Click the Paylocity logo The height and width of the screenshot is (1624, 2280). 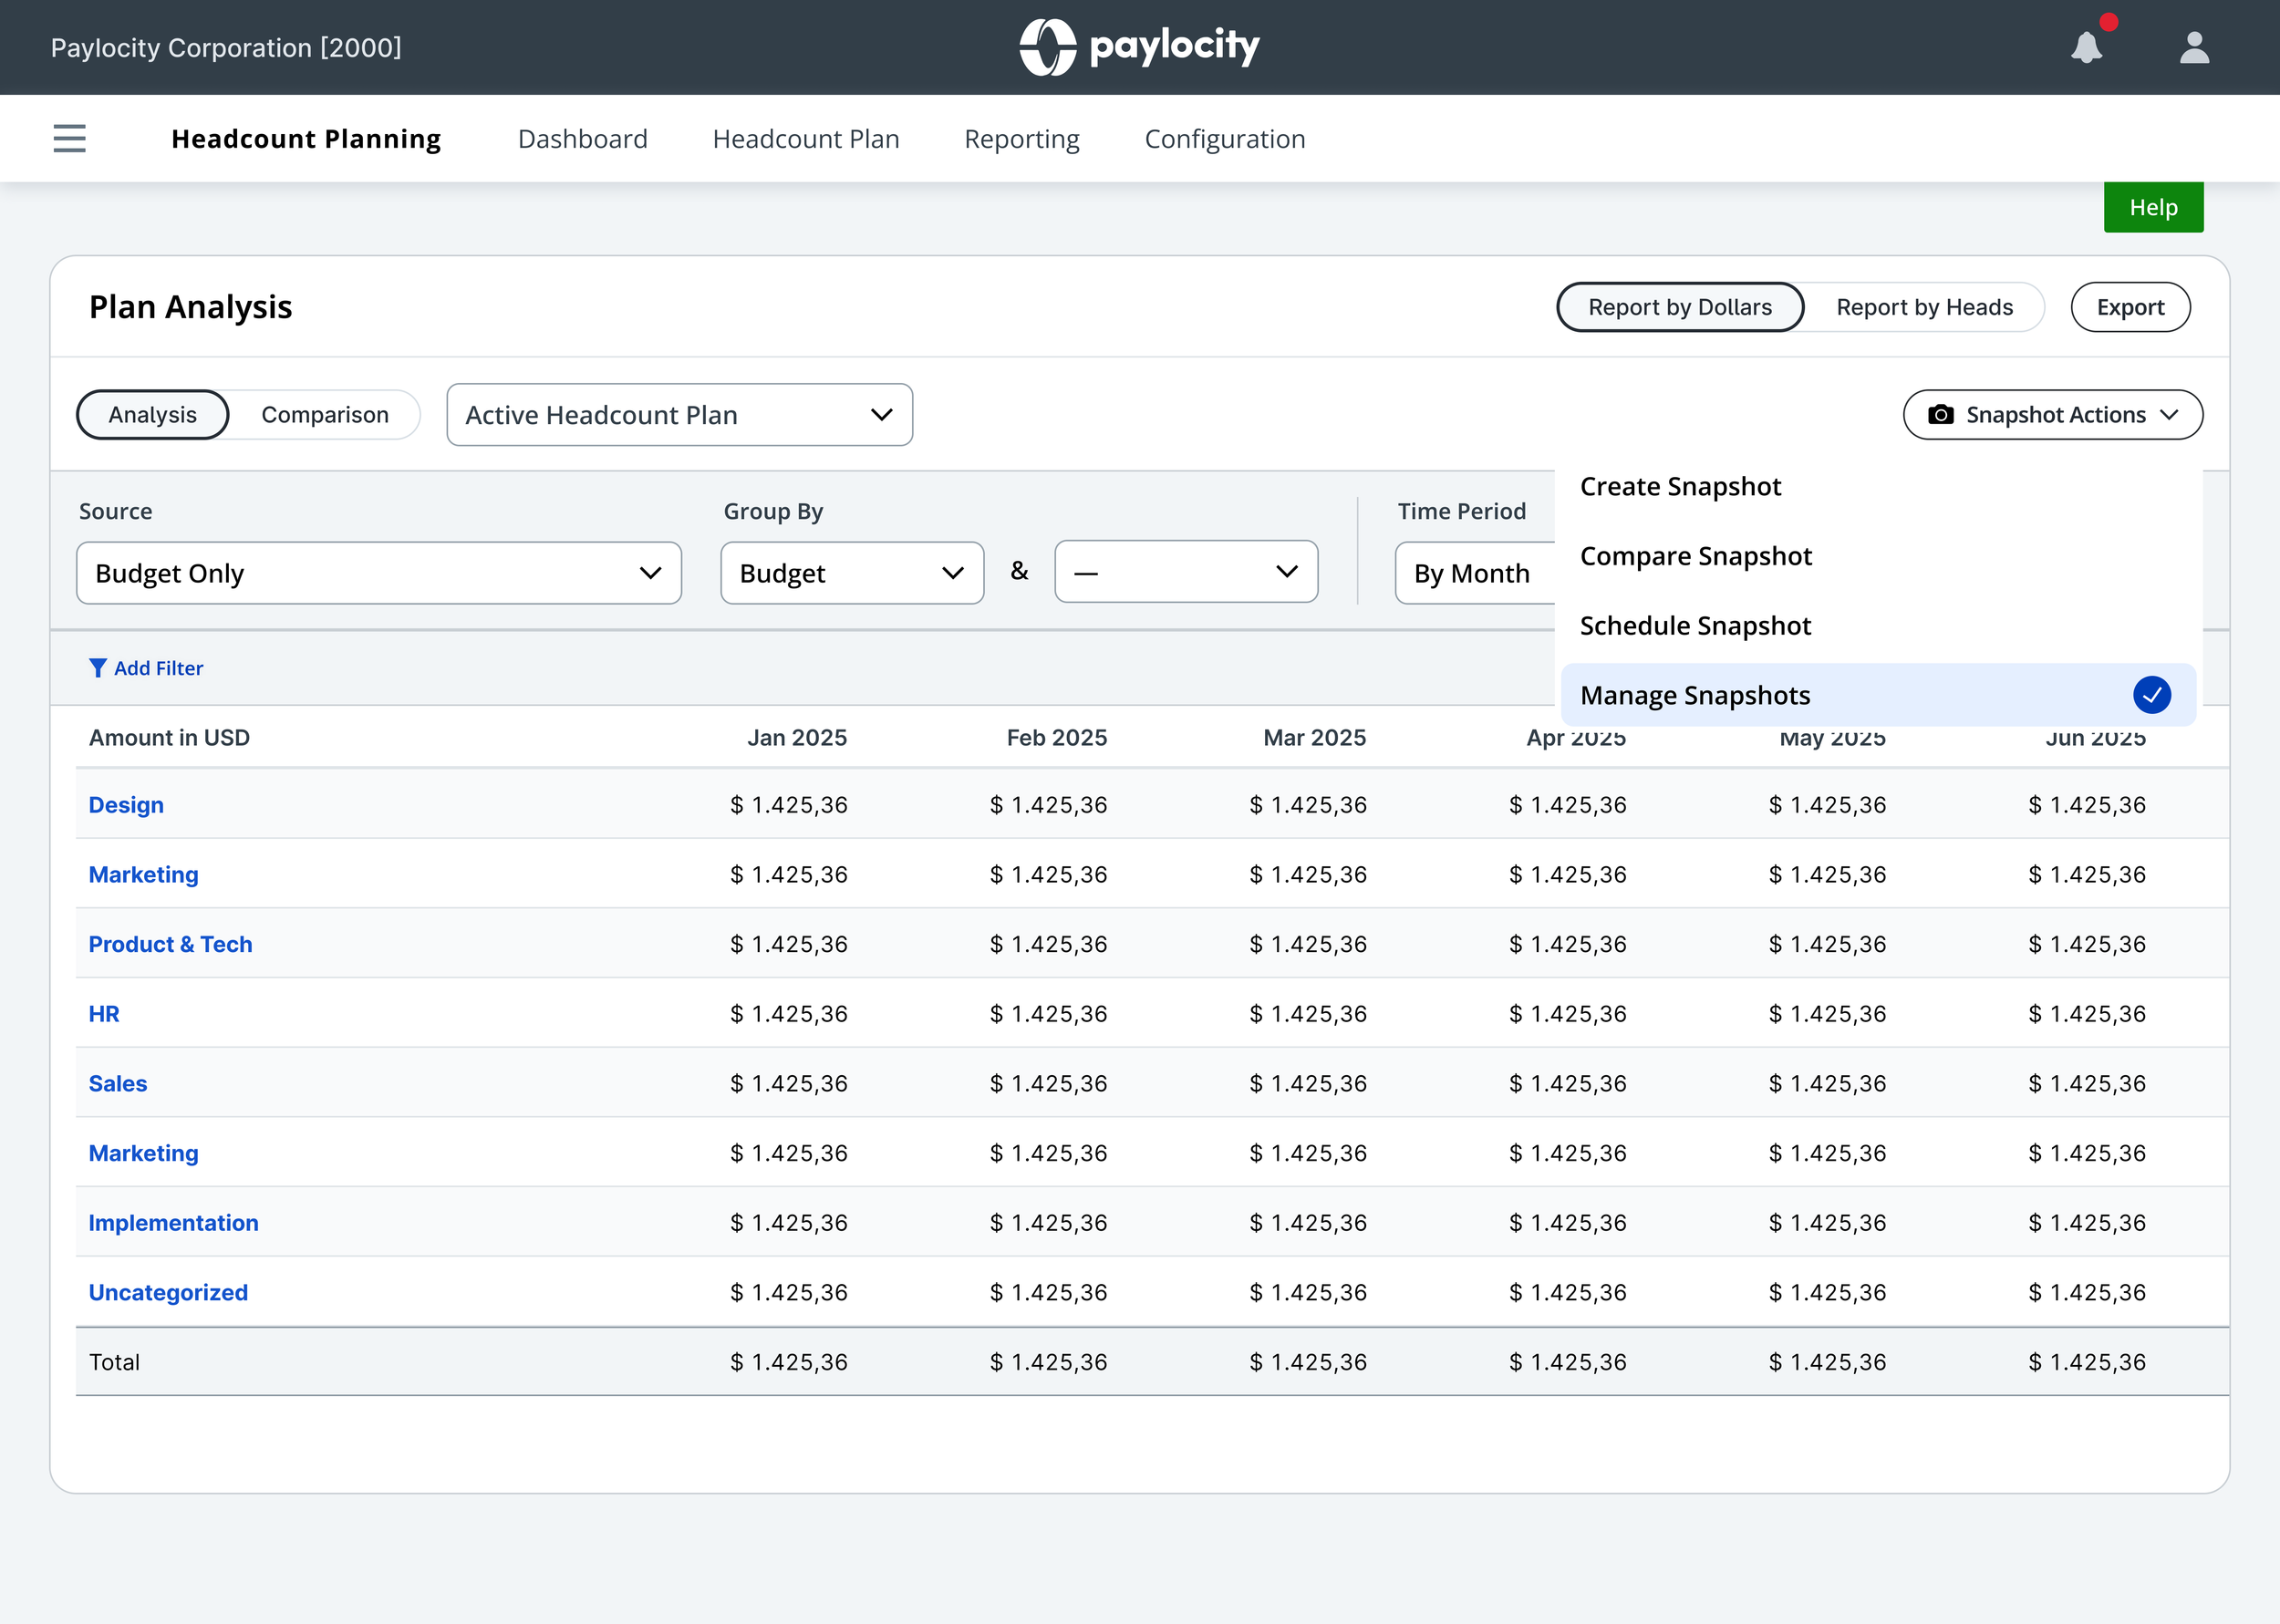tap(1139, 47)
